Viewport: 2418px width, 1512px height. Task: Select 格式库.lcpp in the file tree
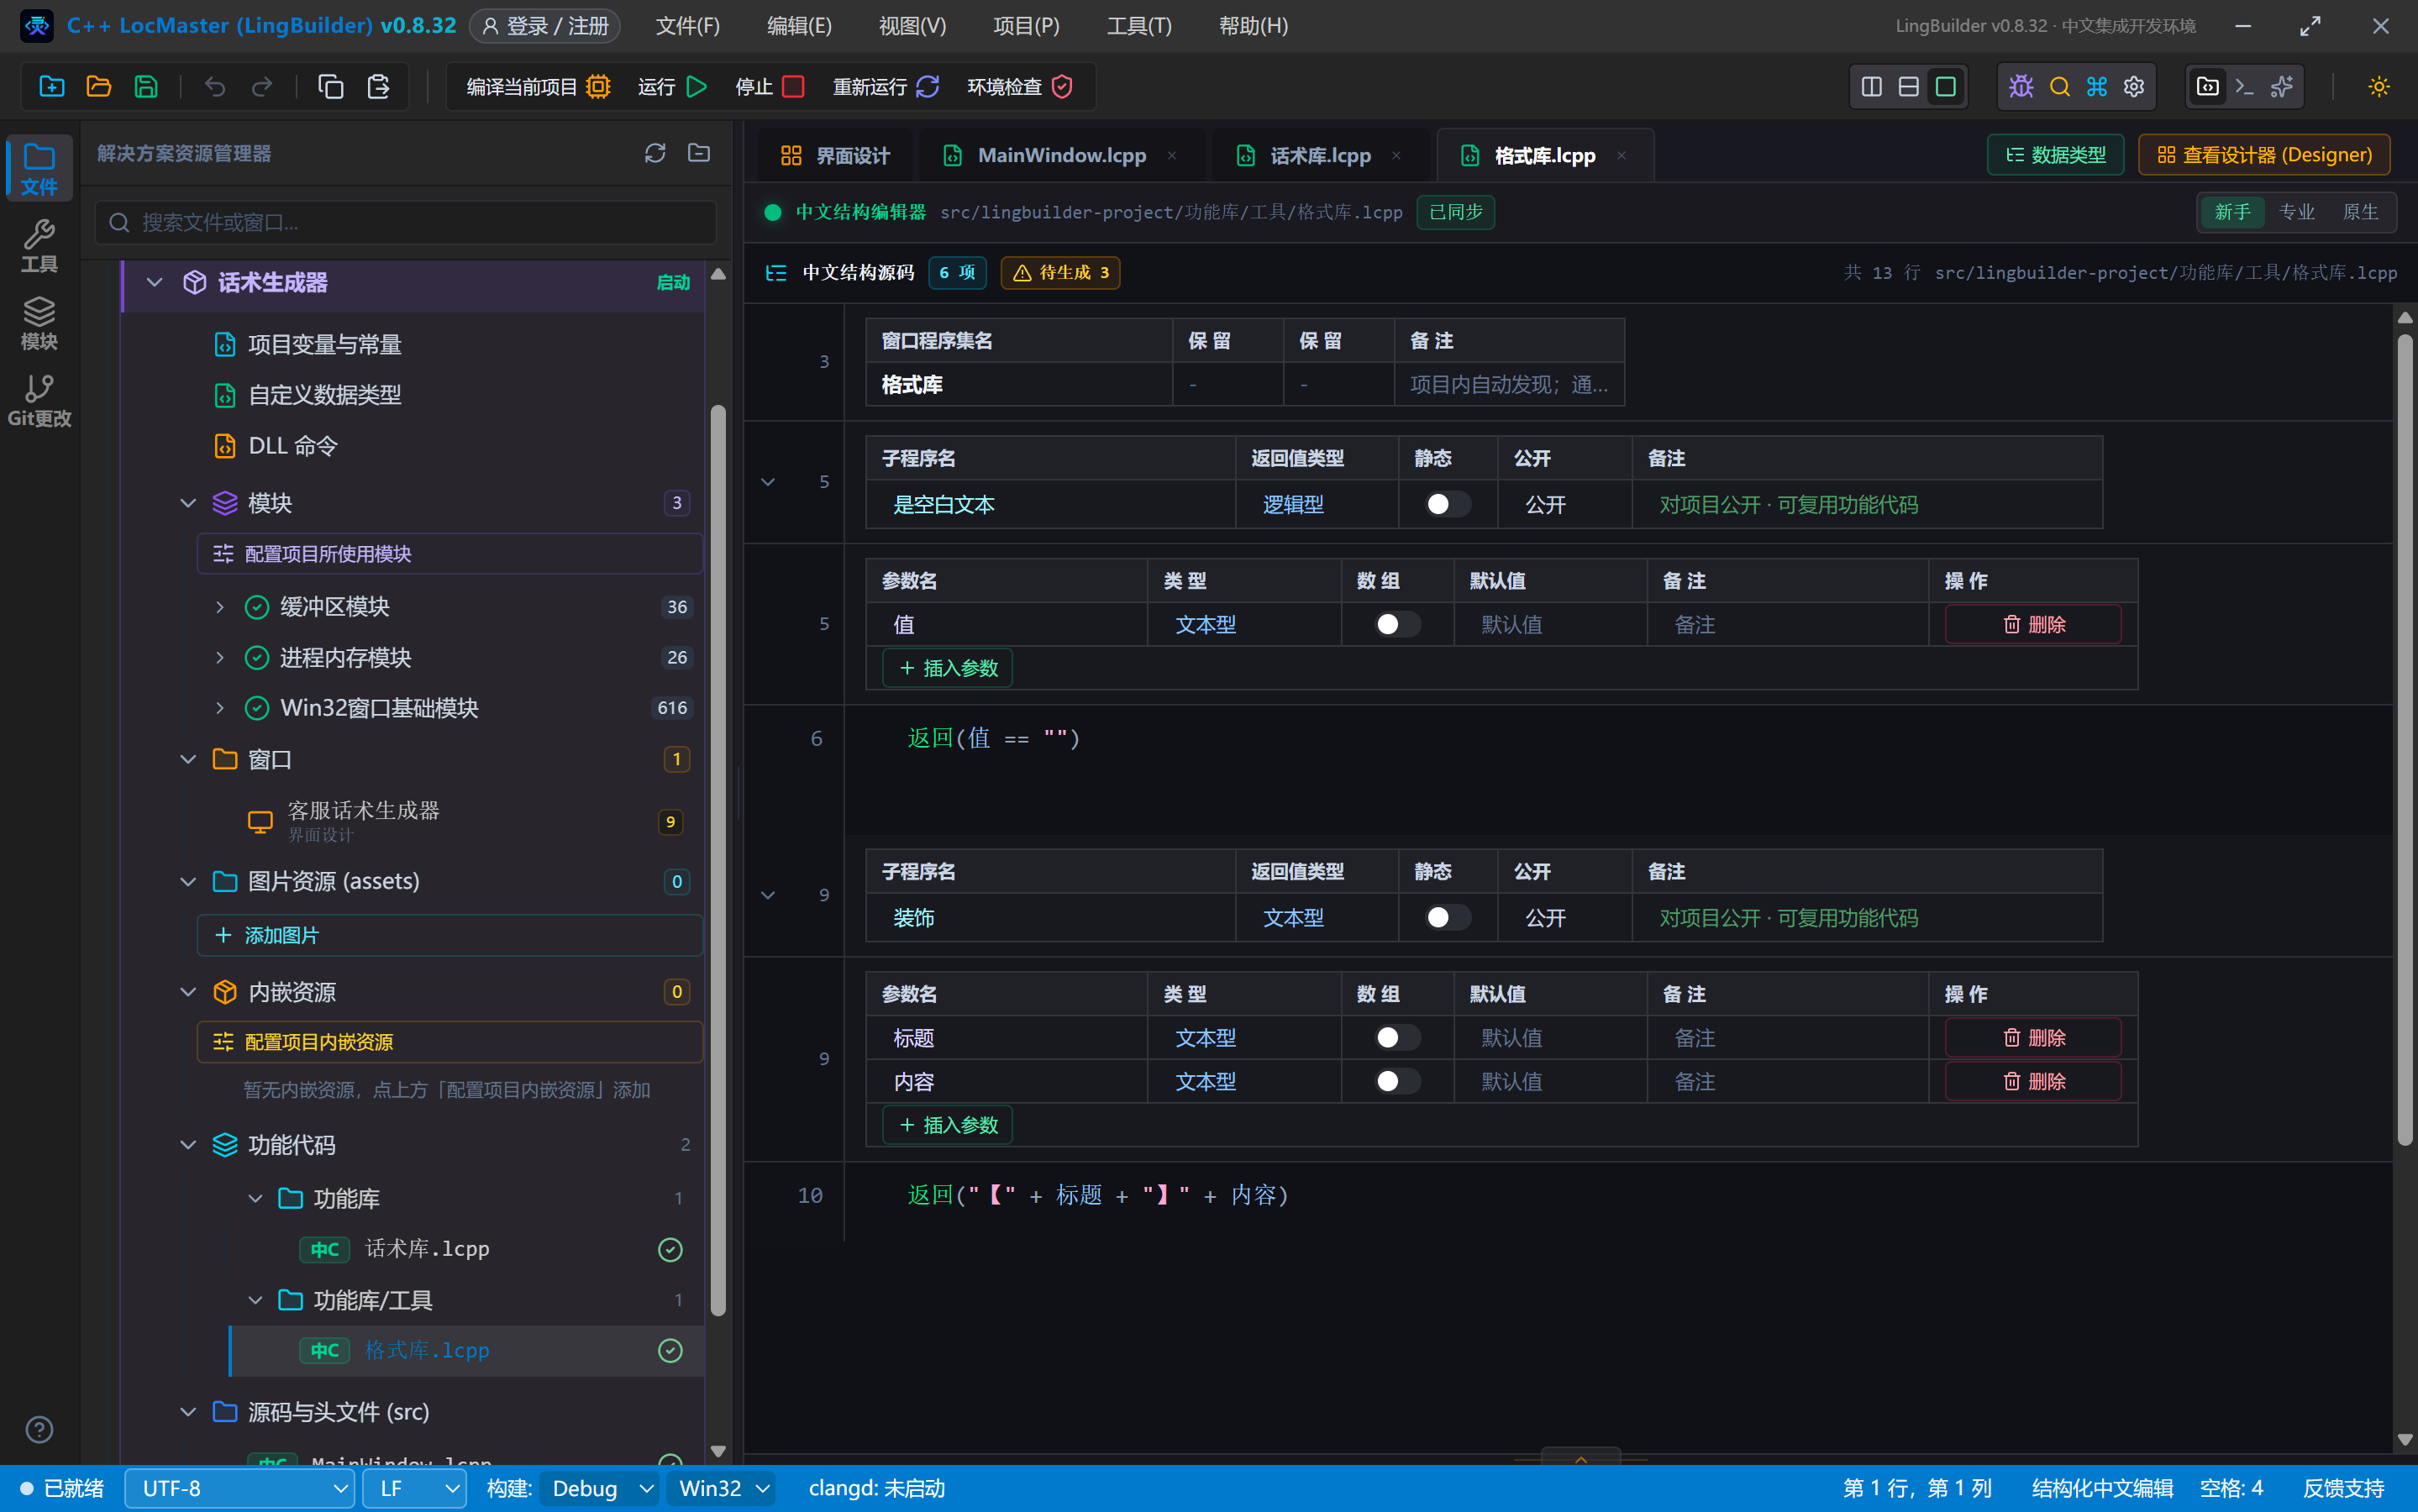(467, 1351)
